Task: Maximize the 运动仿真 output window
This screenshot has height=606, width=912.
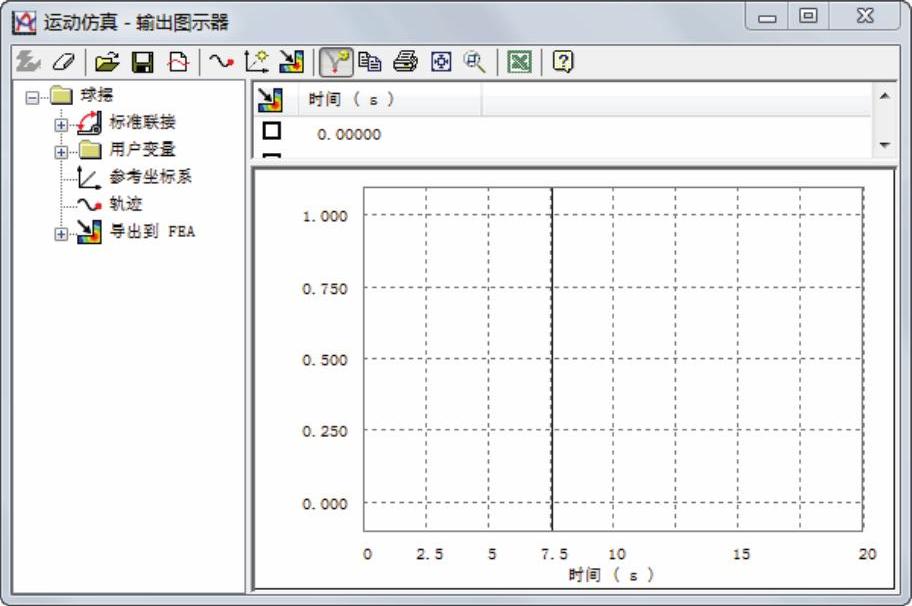Action: [808, 16]
